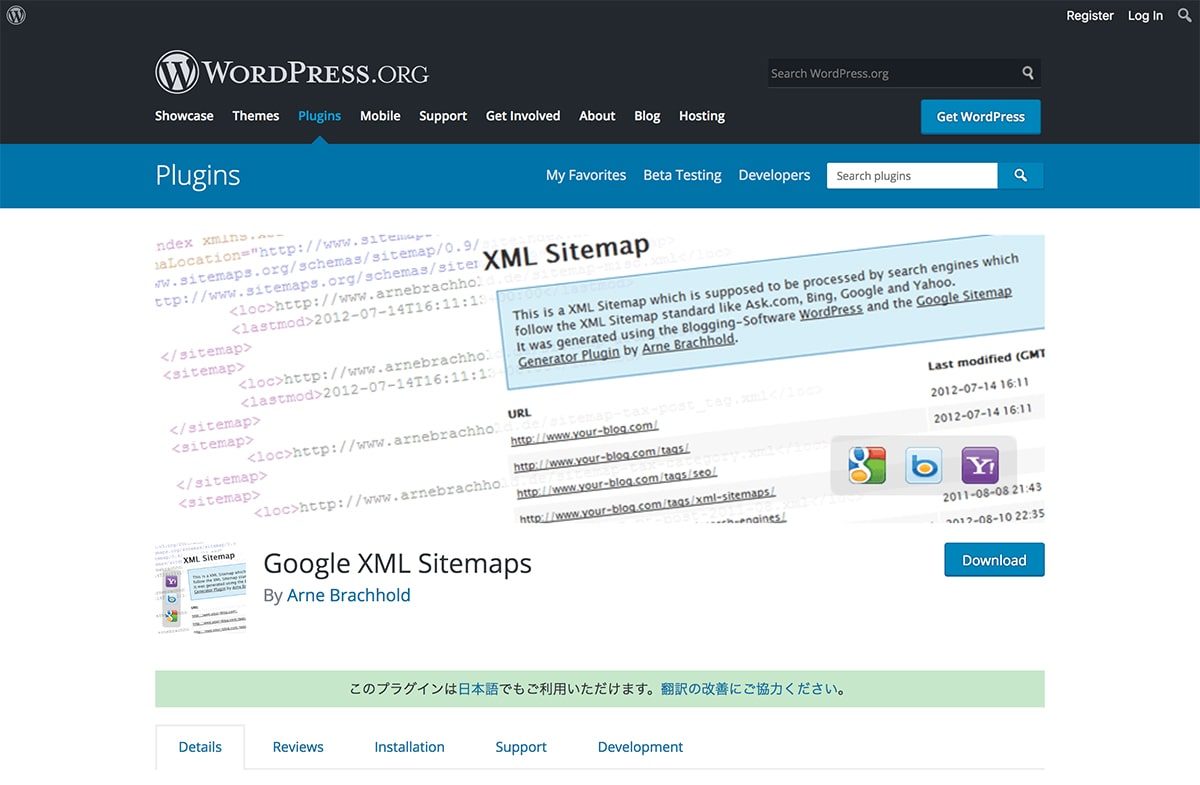Screen dimensions: 1200x785
Task: Open the Hosting navigation link
Action: point(701,116)
